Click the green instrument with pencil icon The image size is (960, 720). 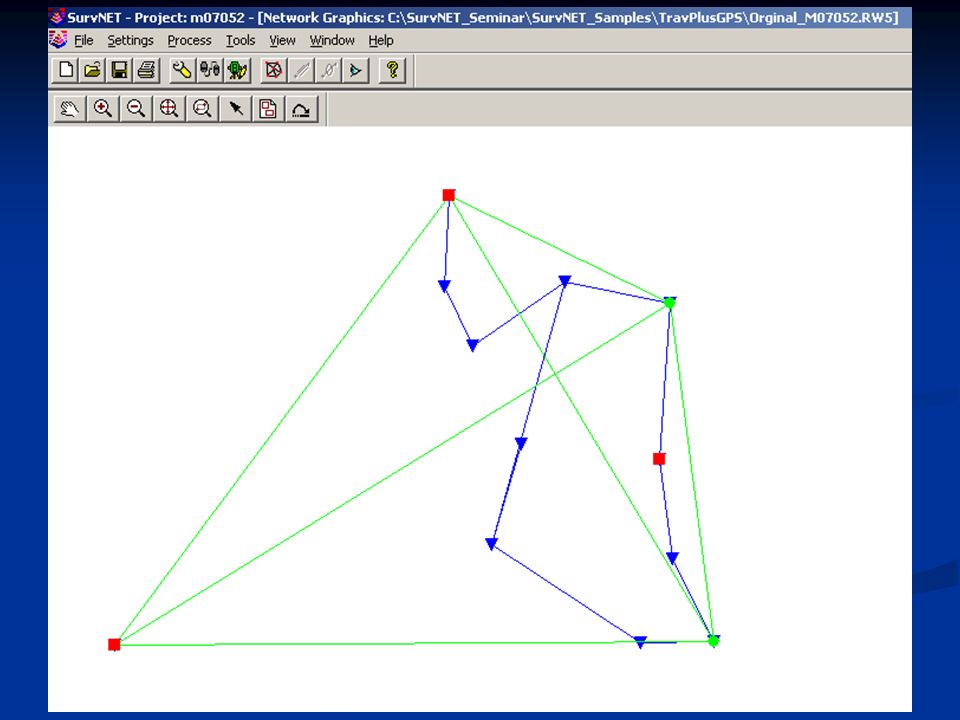coord(237,70)
